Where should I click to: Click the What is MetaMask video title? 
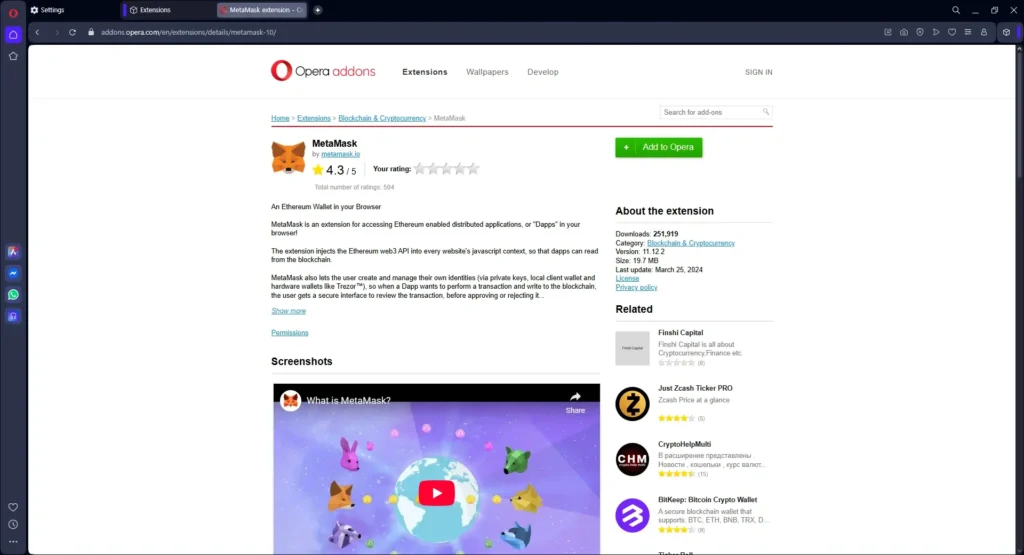[x=349, y=400]
